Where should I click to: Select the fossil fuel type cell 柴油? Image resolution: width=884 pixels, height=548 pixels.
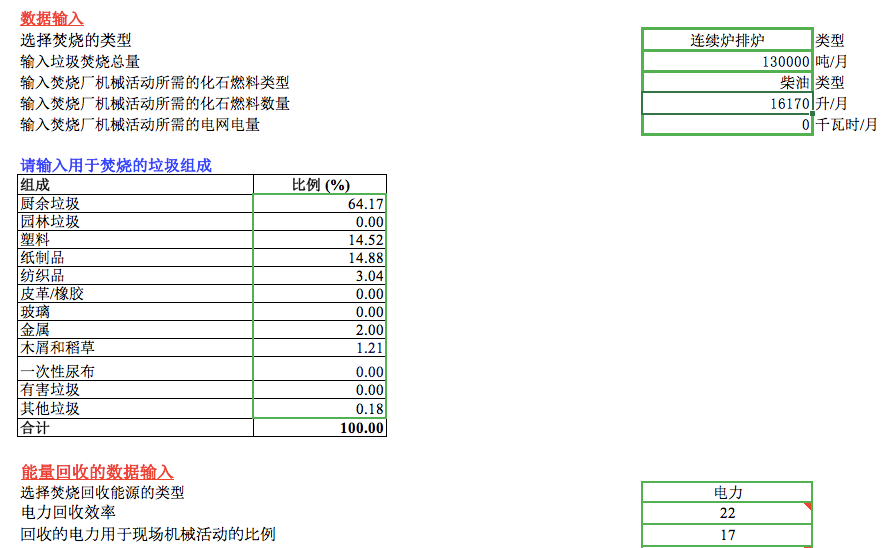pos(726,82)
